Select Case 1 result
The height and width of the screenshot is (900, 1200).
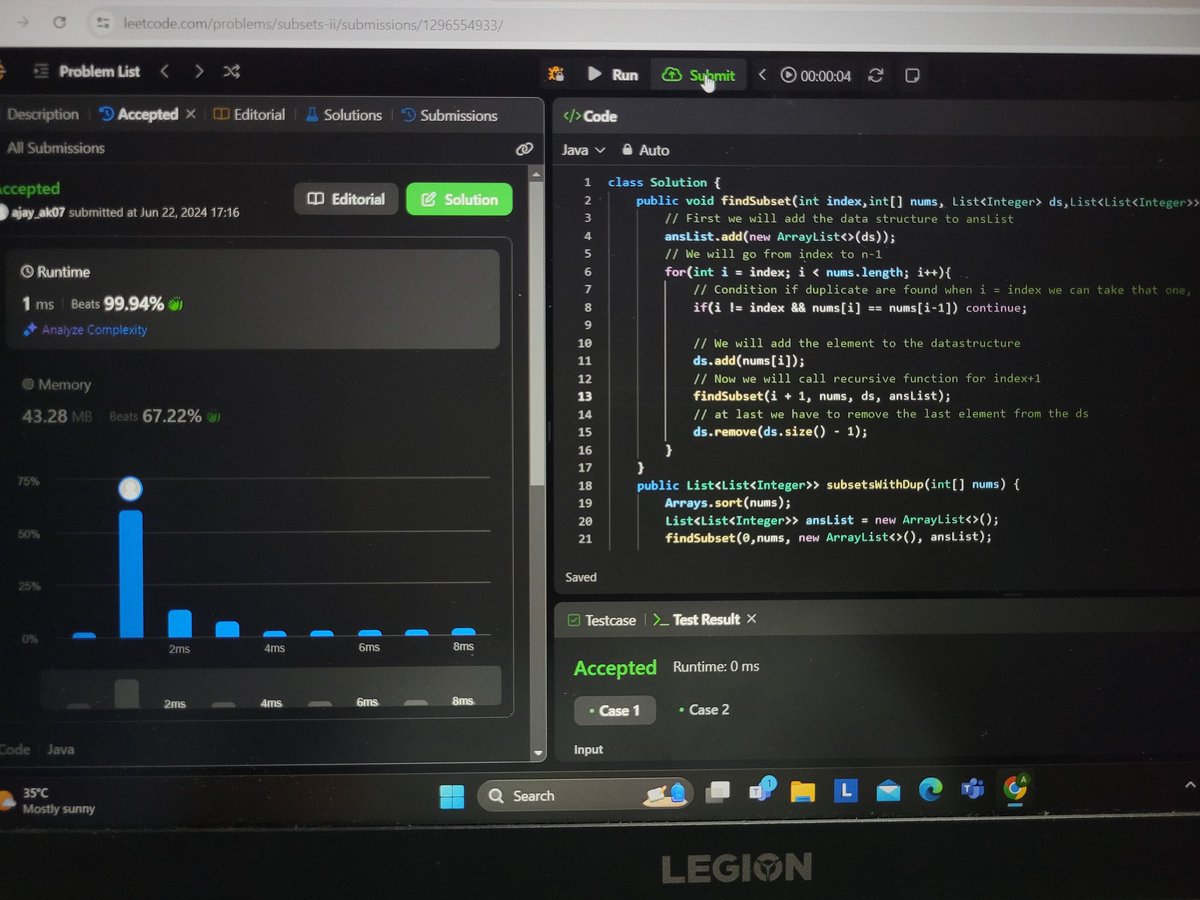click(x=614, y=710)
